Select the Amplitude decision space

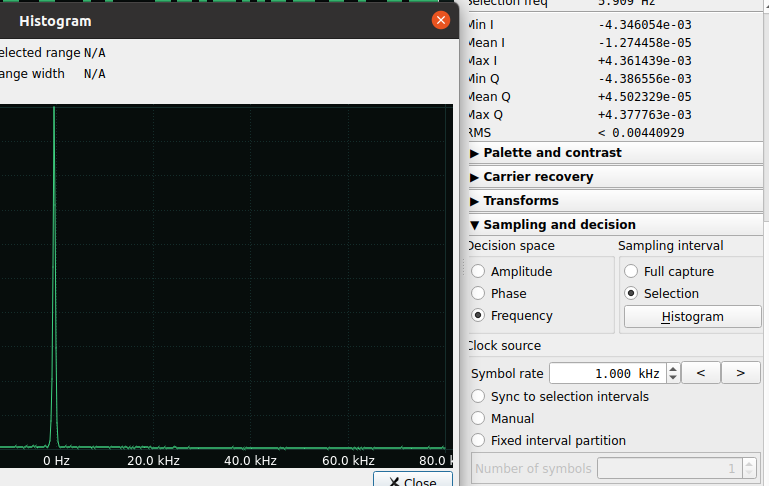[x=479, y=272]
